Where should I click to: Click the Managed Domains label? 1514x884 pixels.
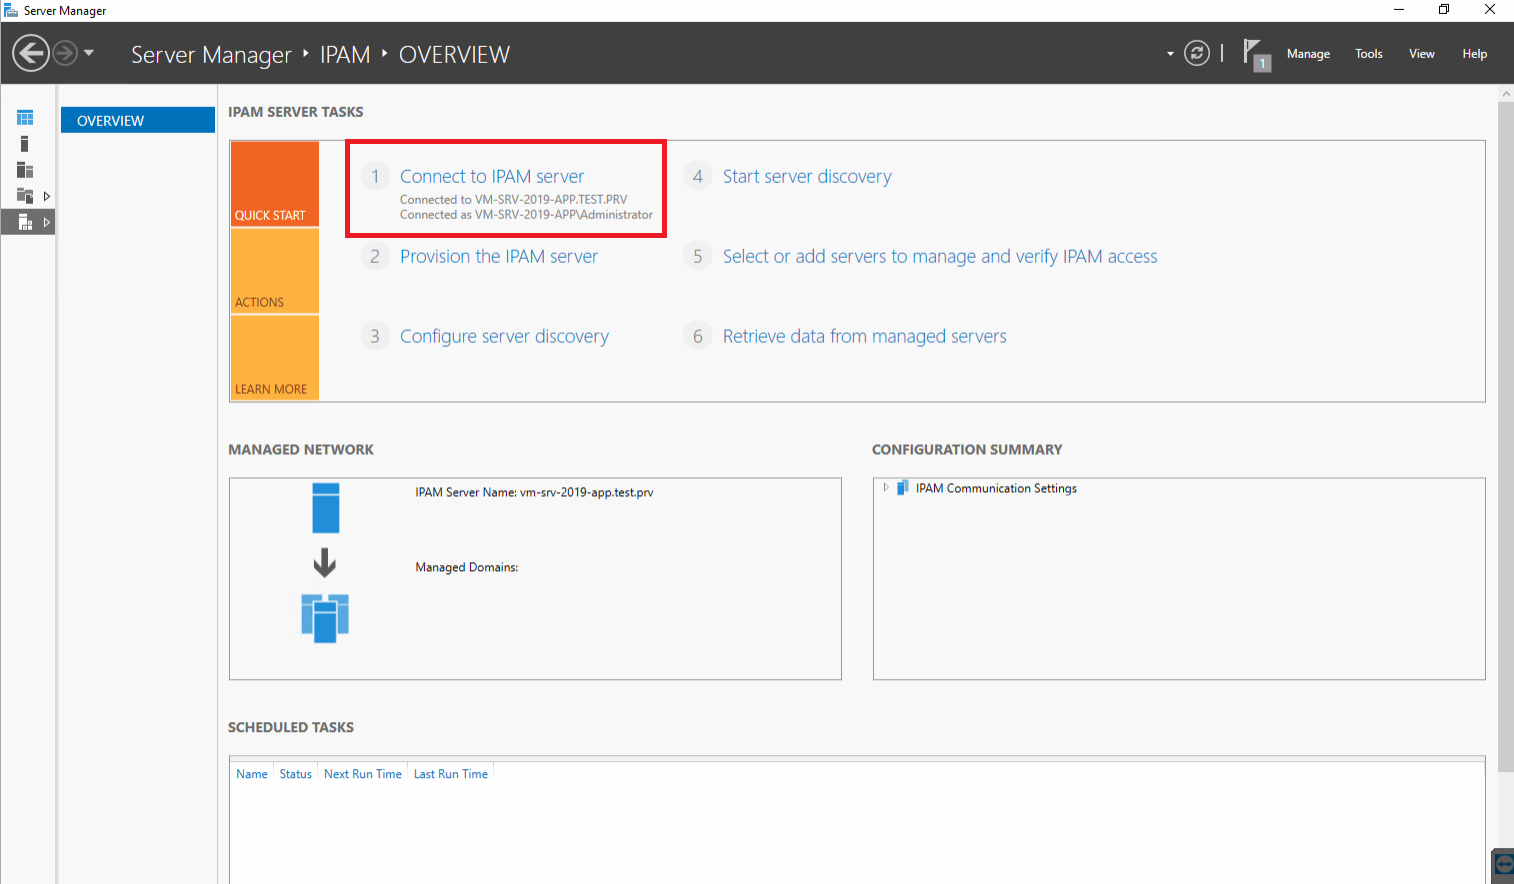coord(467,567)
